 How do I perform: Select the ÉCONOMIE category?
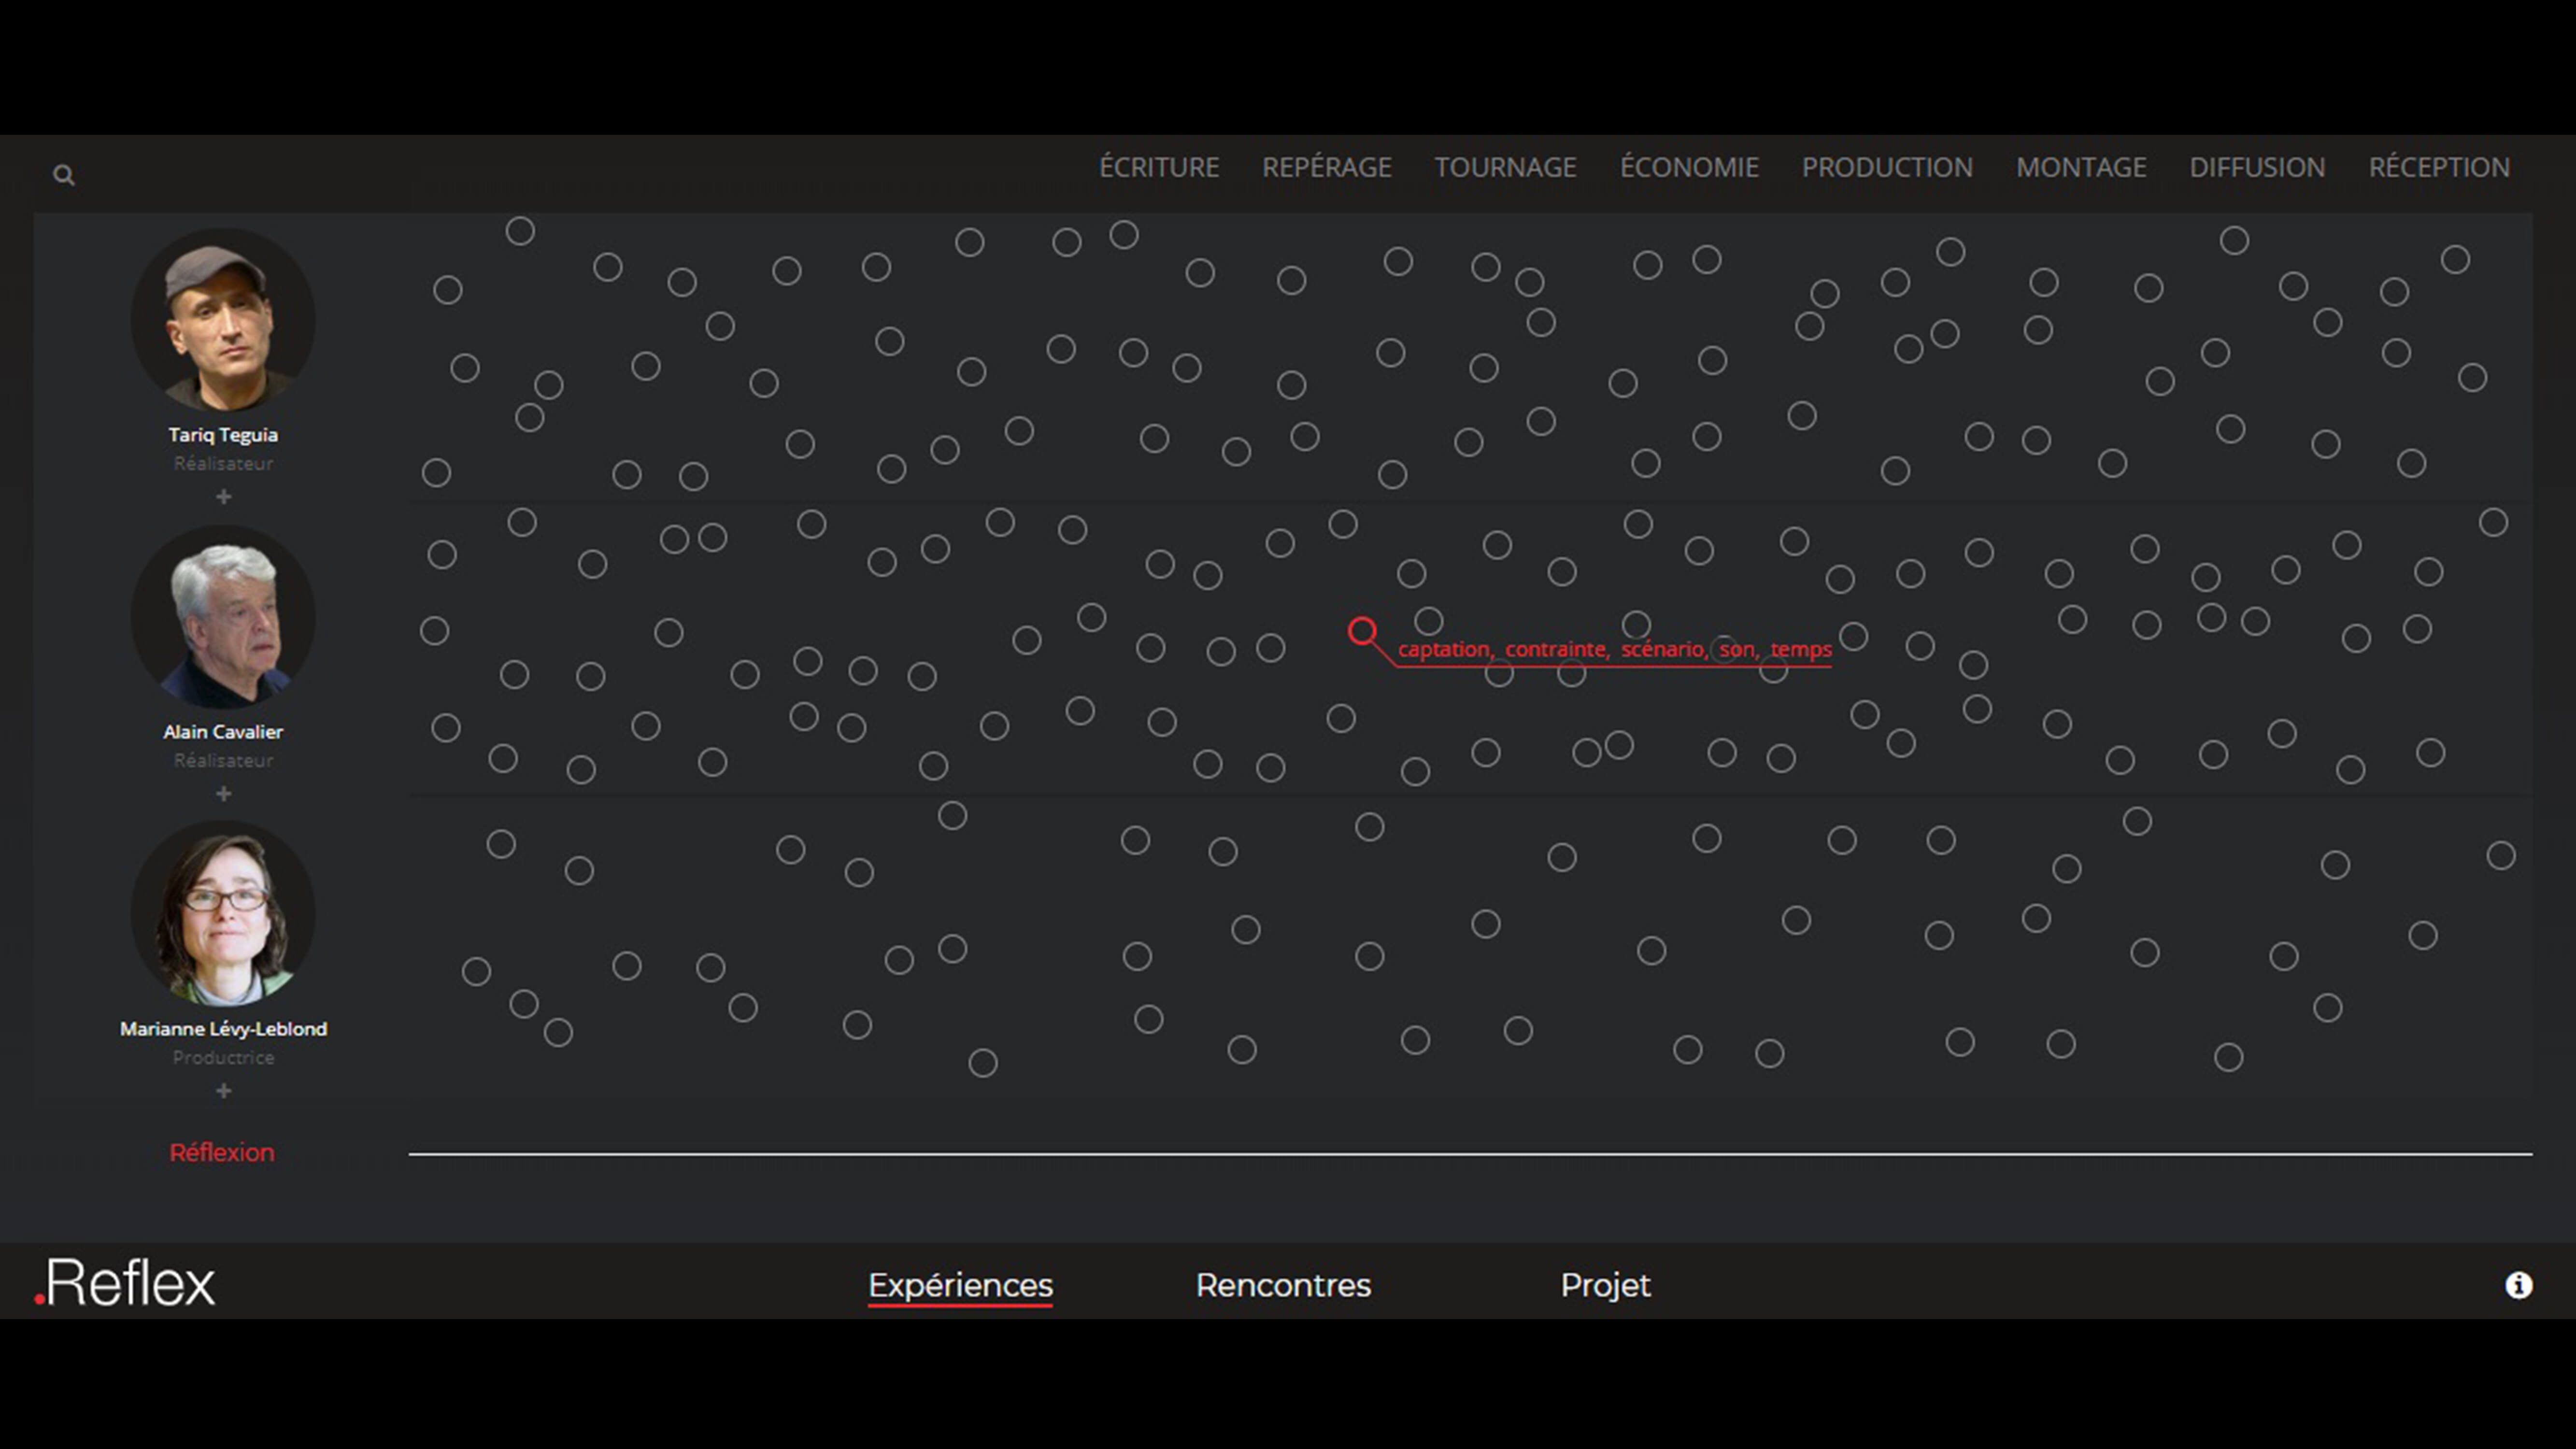pyautogui.click(x=1689, y=167)
